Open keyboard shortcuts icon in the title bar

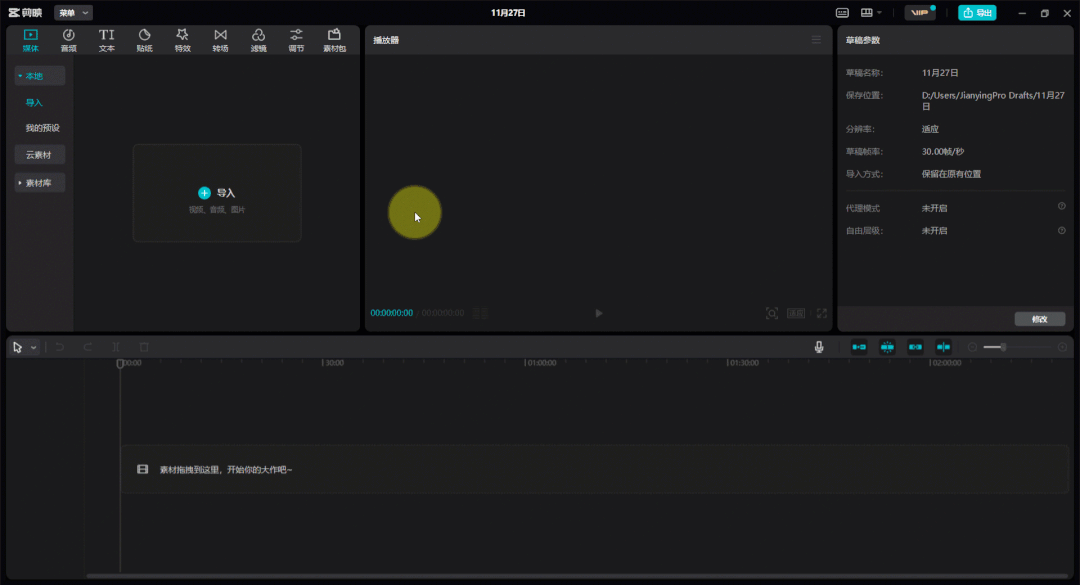pyautogui.click(x=842, y=12)
